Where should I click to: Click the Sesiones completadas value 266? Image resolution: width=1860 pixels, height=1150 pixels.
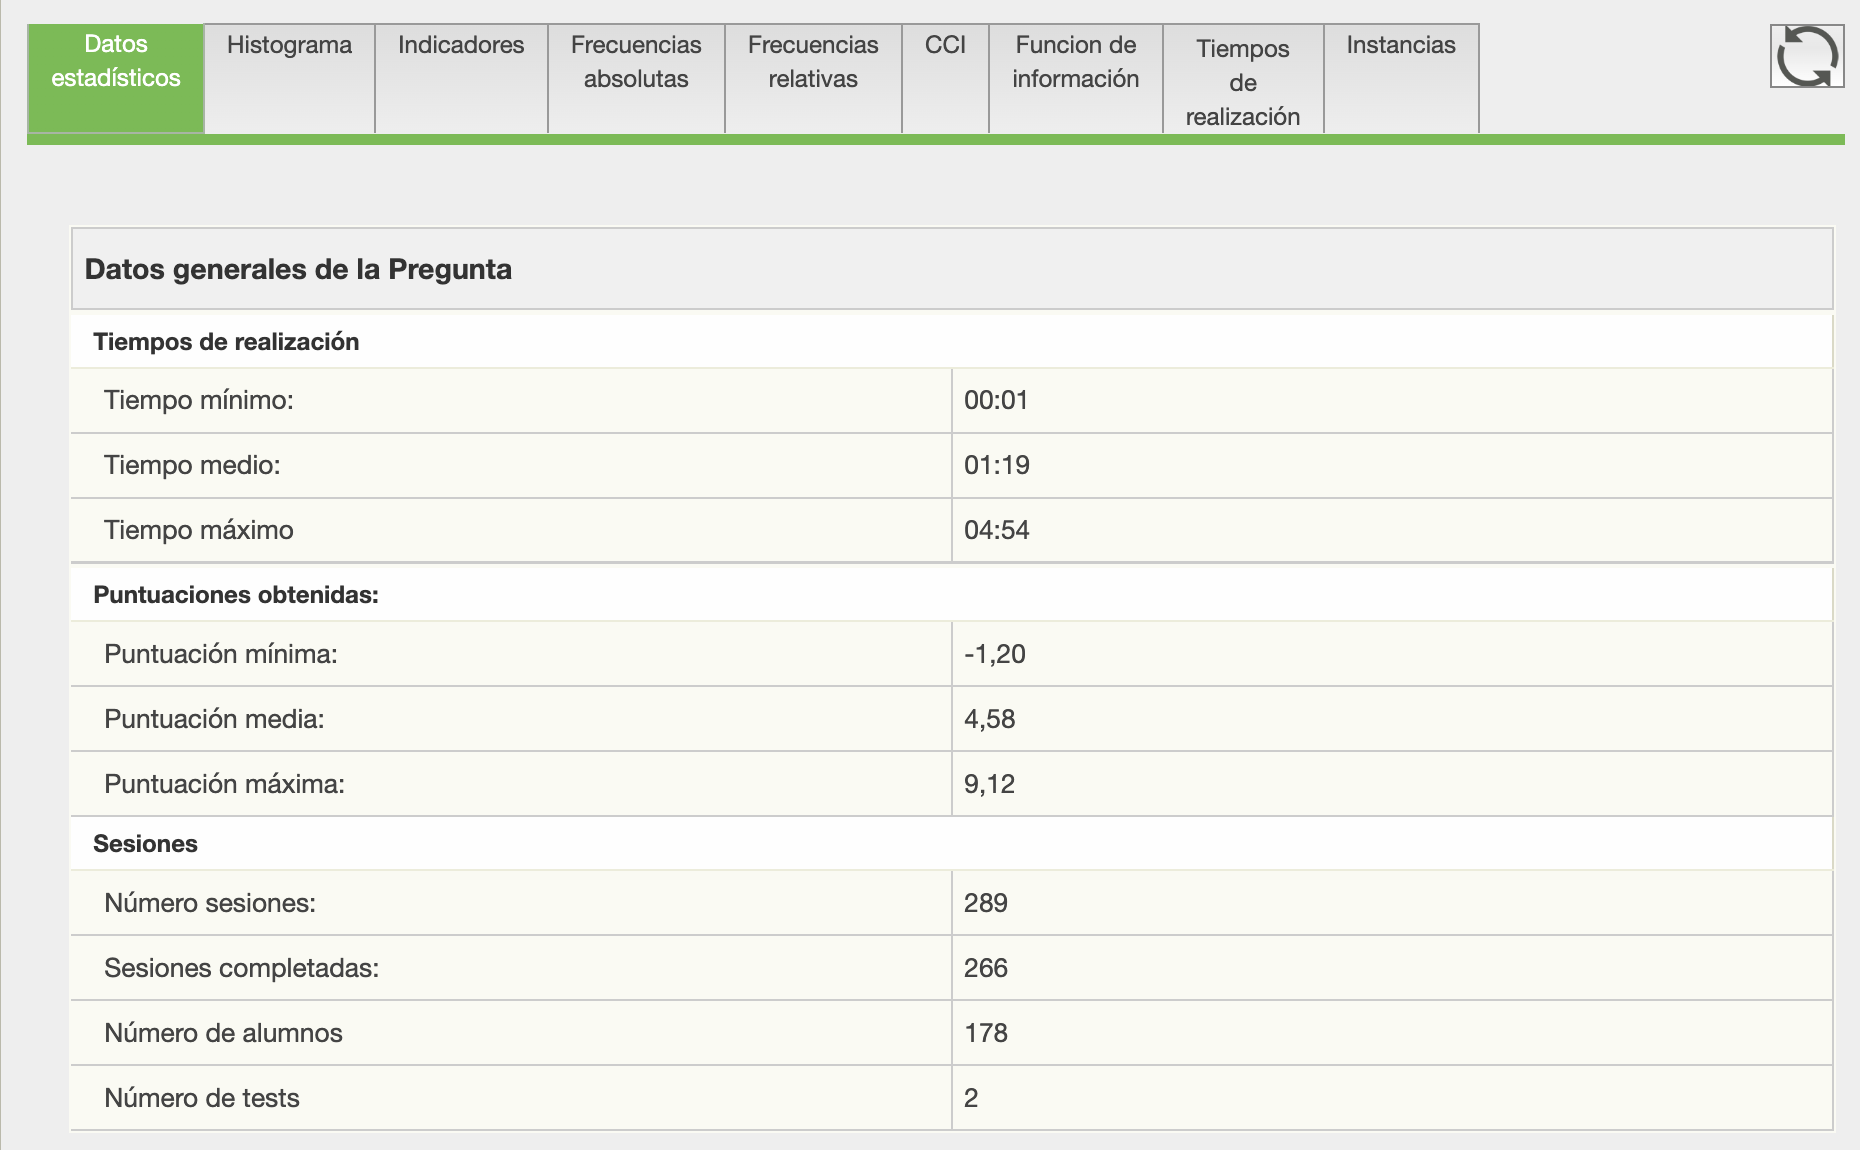(x=985, y=969)
